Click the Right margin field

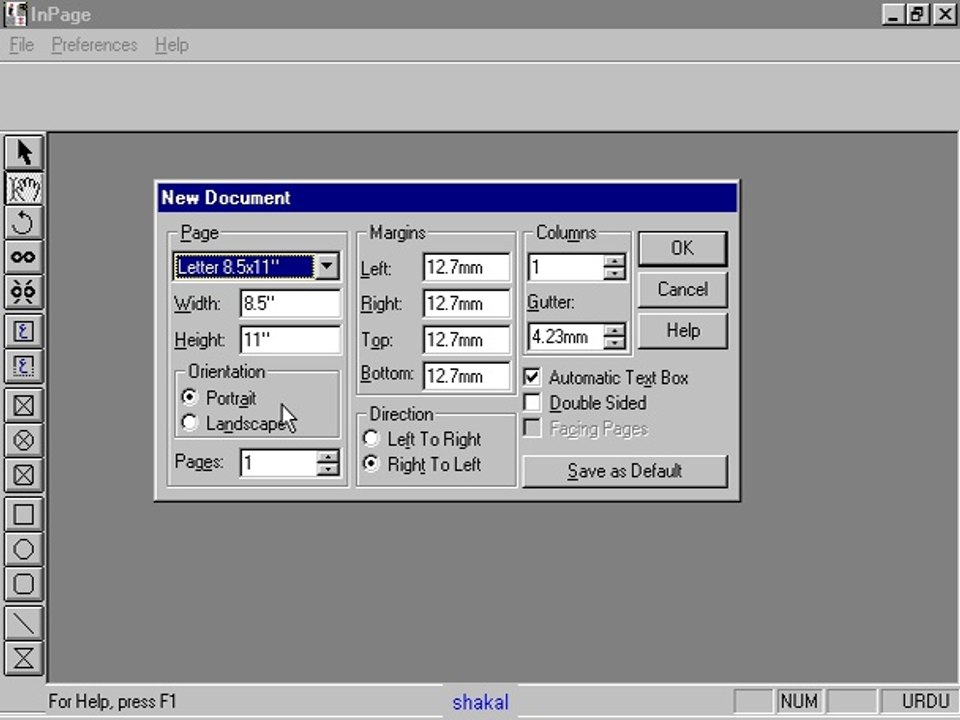(466, 304)
